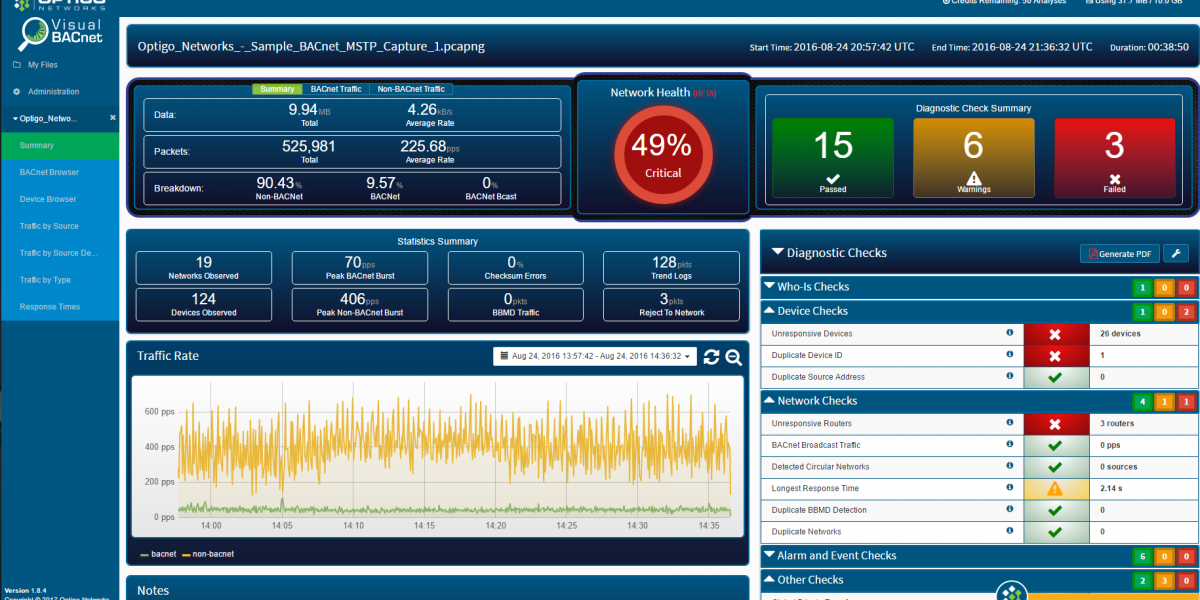
Task: Click the 3 Failed tile
Action: click(x=1114, y=157)
